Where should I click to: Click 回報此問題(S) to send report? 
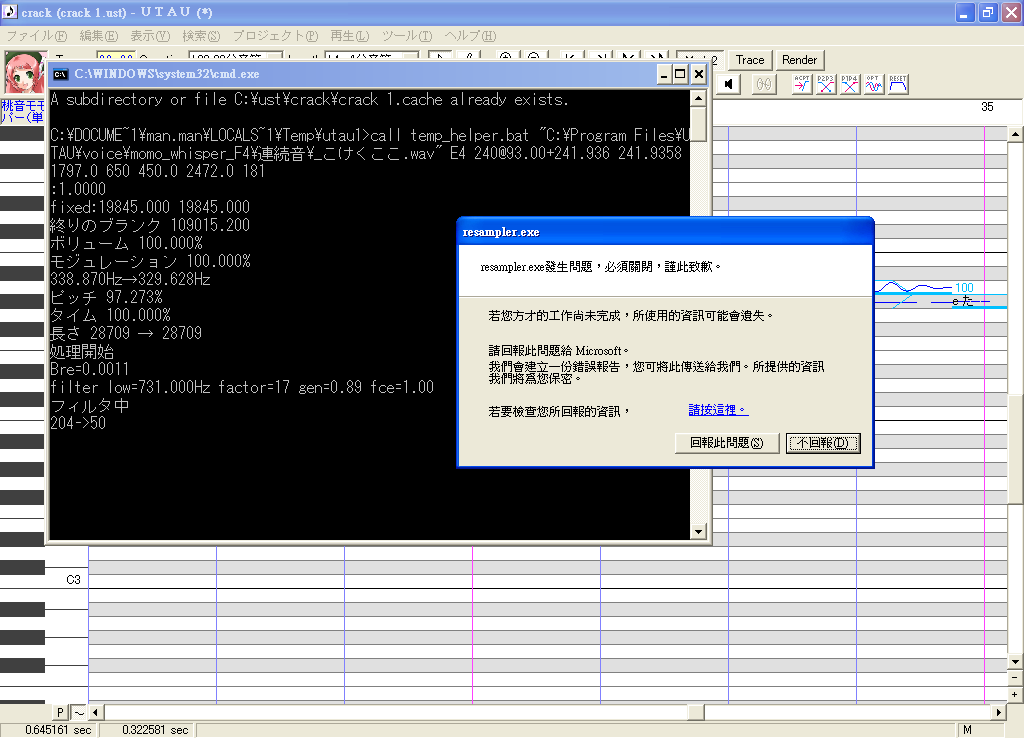click(x=727, y=443)
